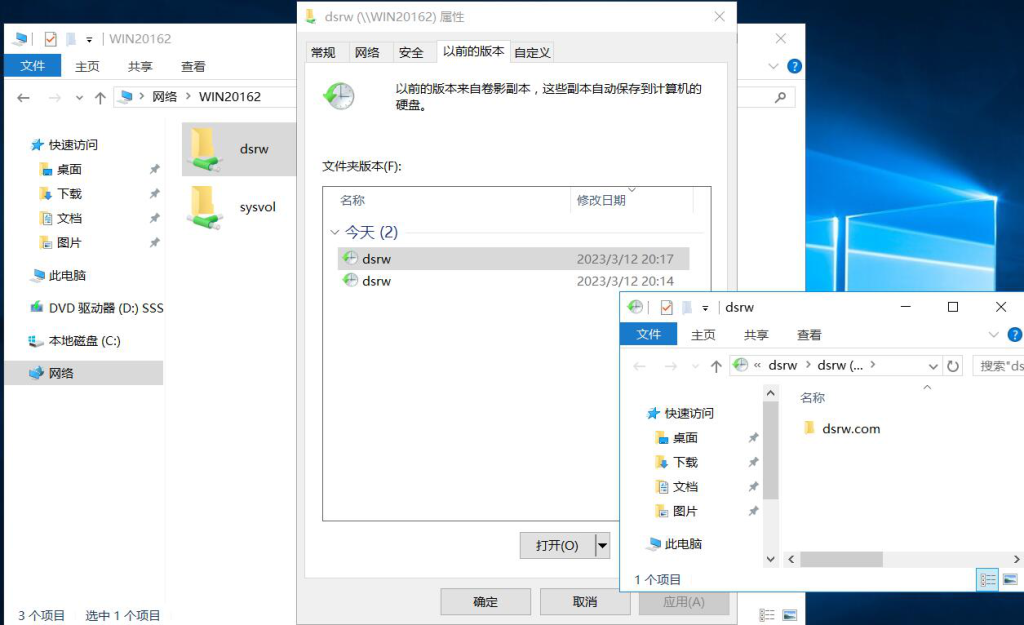The height and width of the screenshot is (625, 1024).
Task: Open 文件 menu in small dsrw window
Action: 648,334
